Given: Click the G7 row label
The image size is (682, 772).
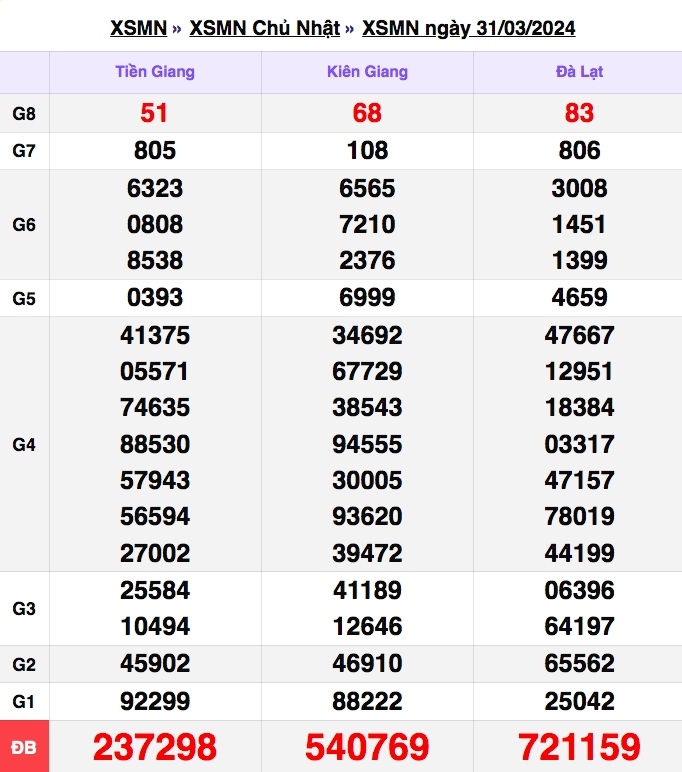Looking at the screenshot, I should (24, 151).
